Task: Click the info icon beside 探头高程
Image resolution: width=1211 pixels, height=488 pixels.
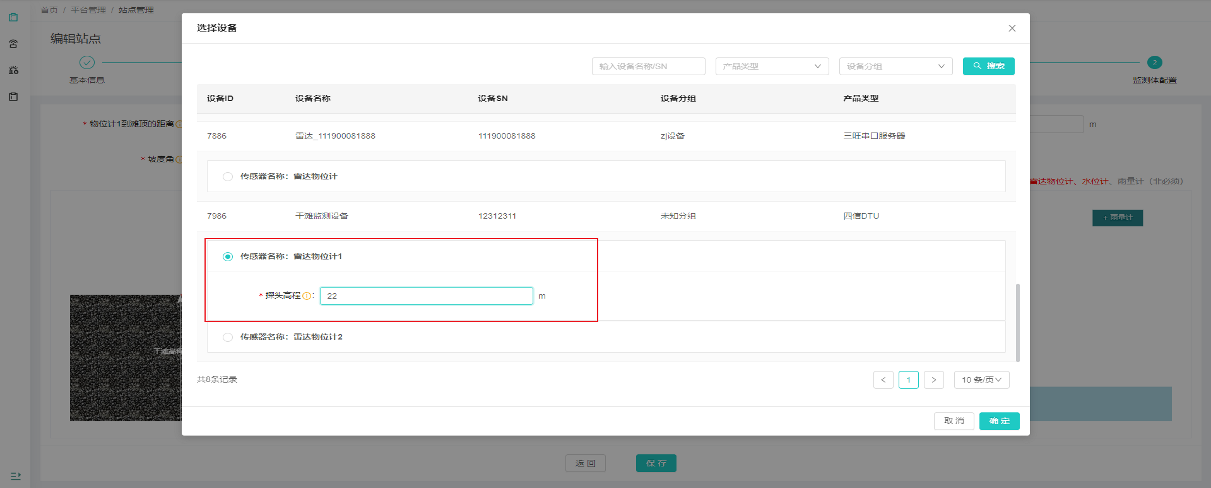Action: [308, 296]
